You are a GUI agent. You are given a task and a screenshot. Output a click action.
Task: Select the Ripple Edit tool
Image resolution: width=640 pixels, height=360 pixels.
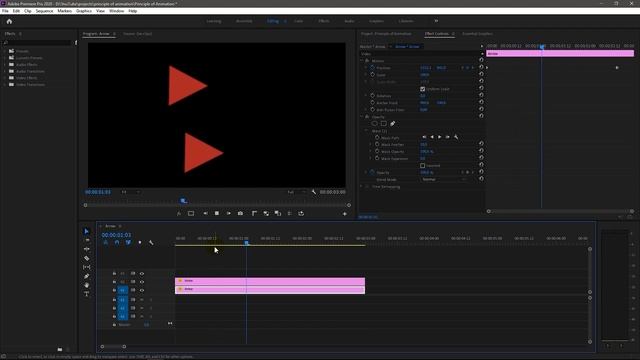[87, 249]
